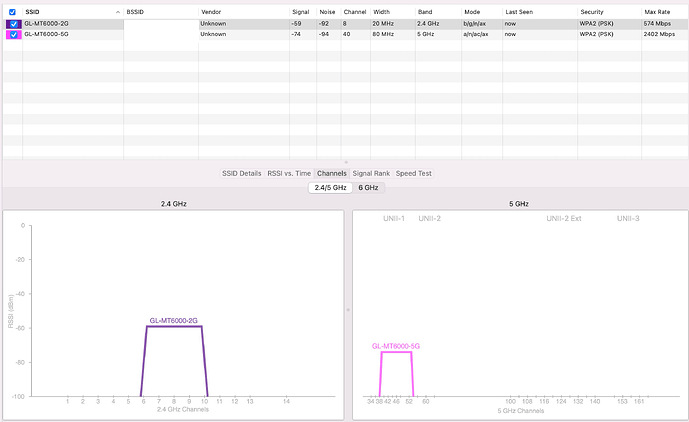Sort by Channel column header
Screen dimensions: 689x422
(355, 12)
